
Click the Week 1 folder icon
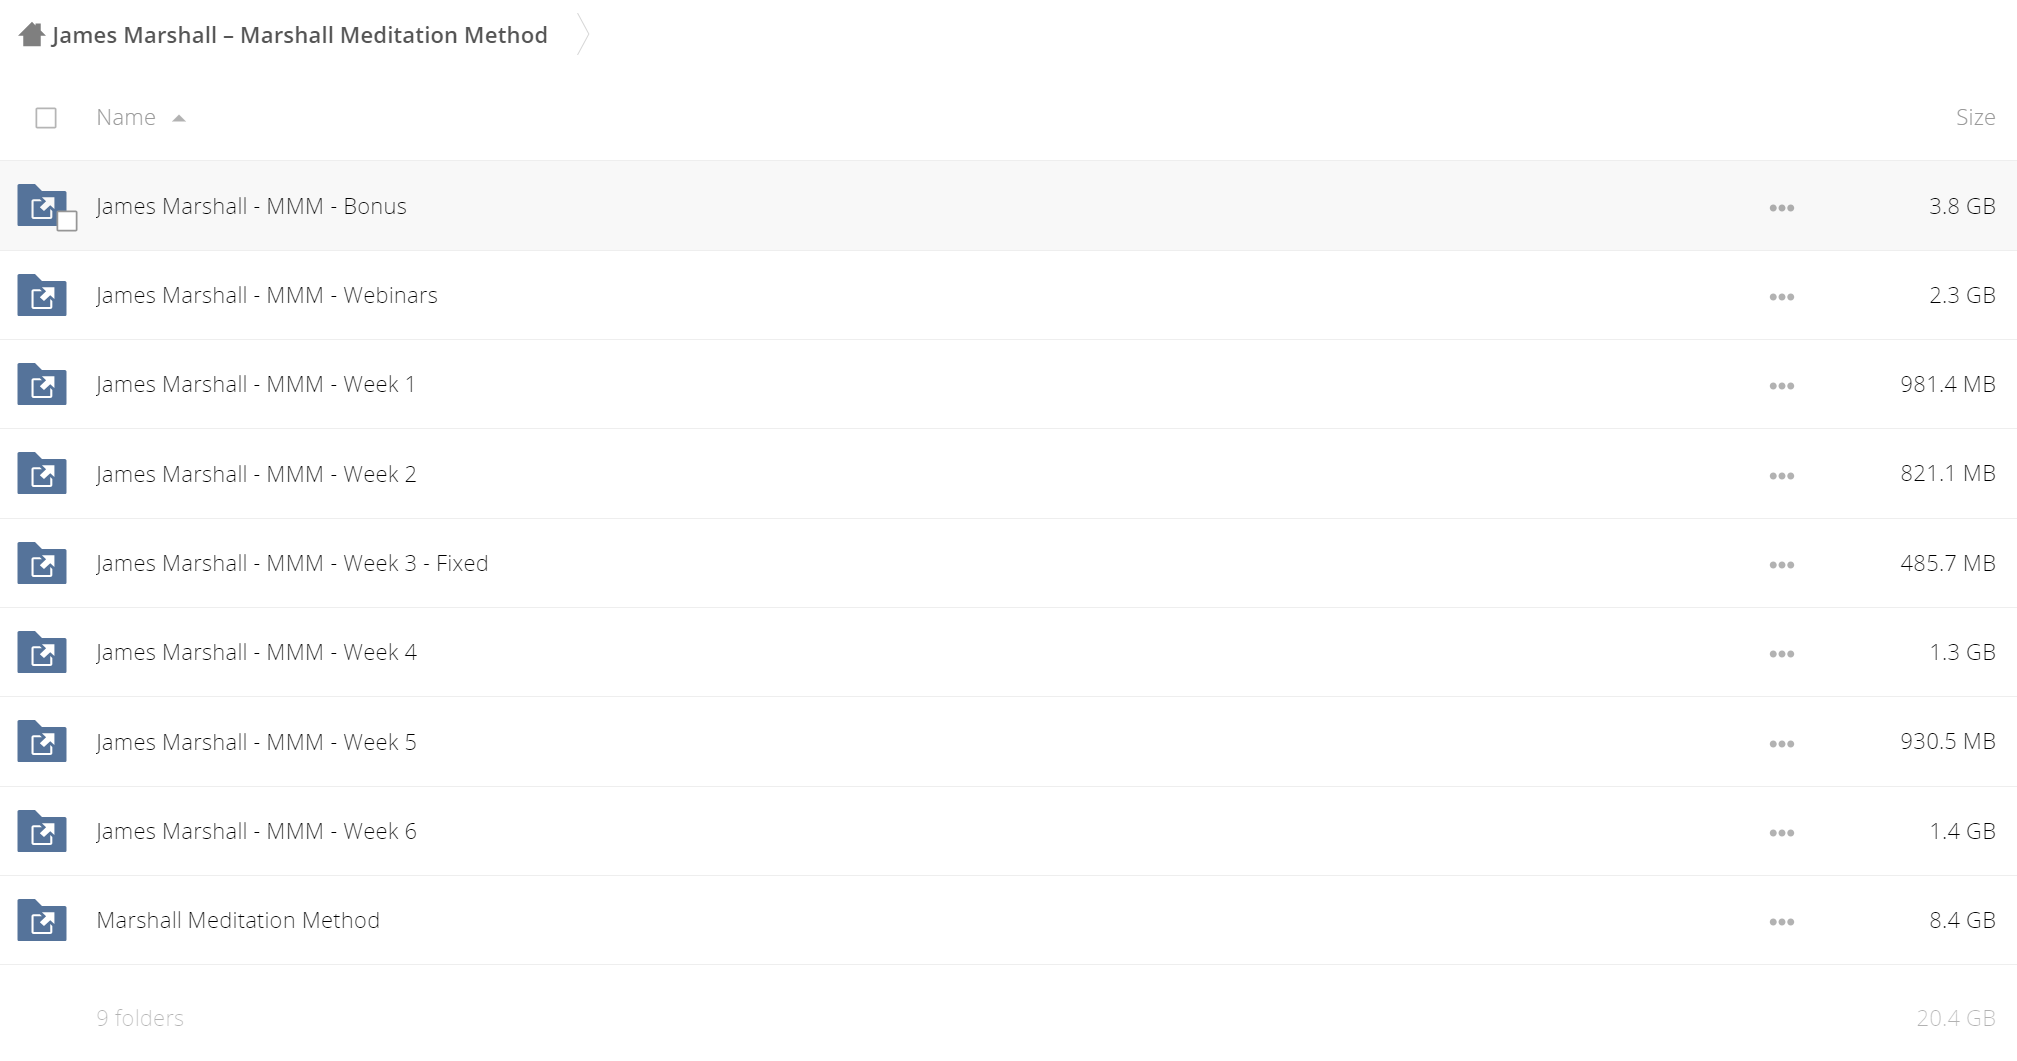[x=42, y=384]
